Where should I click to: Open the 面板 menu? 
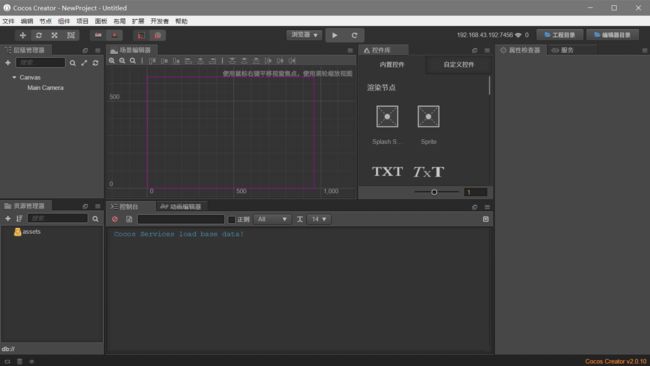[101, 21]
